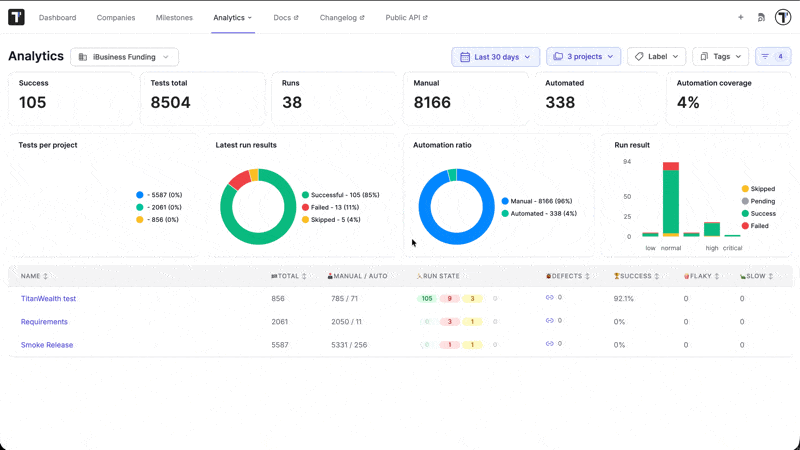Click the company building icon

coord(83,57)
